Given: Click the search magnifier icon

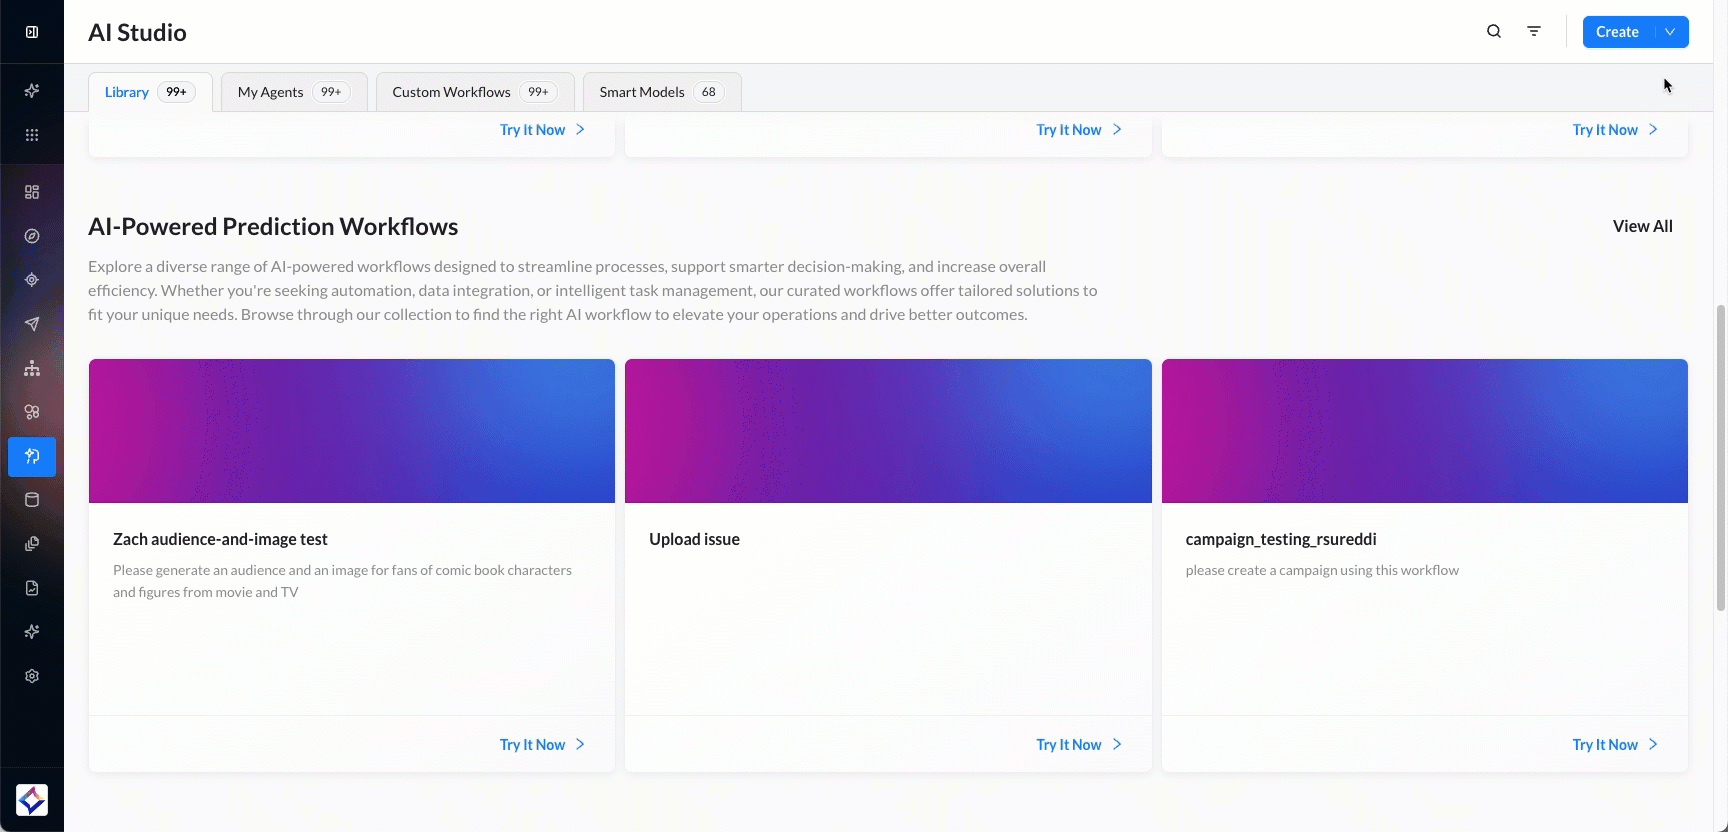Looking at the screenshot, I should (1494, 32).
